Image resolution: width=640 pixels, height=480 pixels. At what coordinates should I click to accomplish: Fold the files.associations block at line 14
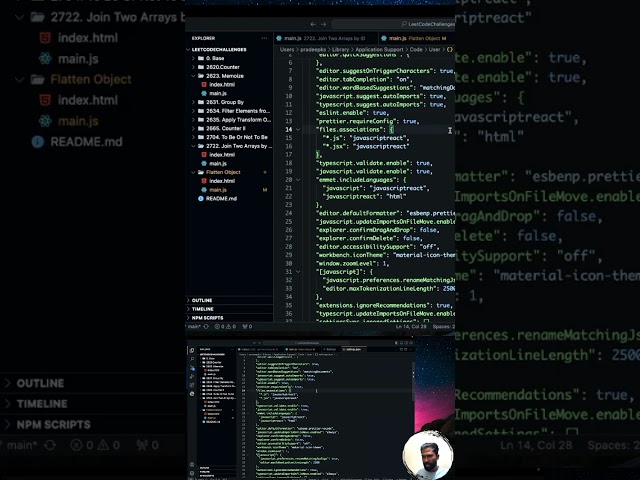pos(298,129)
